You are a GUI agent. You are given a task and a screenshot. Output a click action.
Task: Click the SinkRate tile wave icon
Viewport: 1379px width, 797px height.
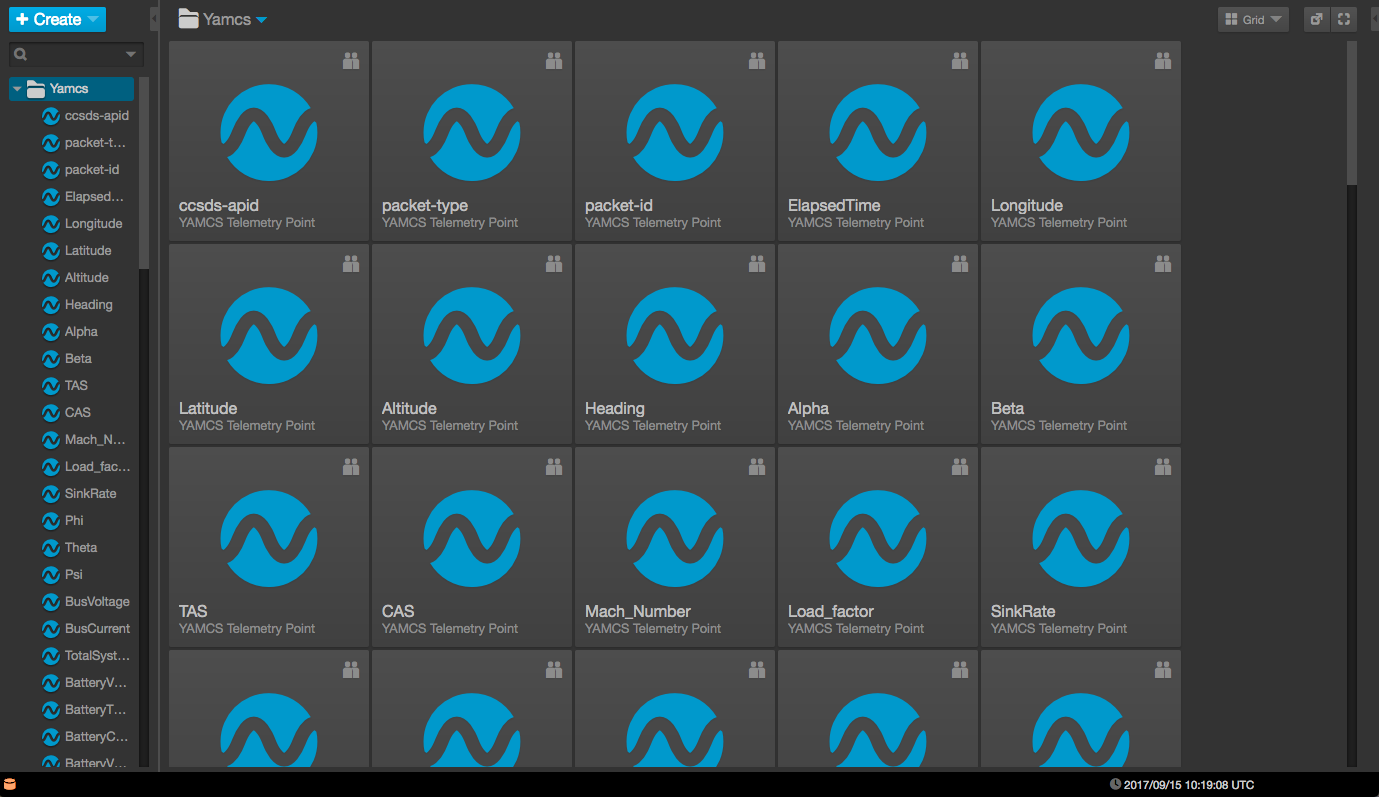[x=1081, y=539]
